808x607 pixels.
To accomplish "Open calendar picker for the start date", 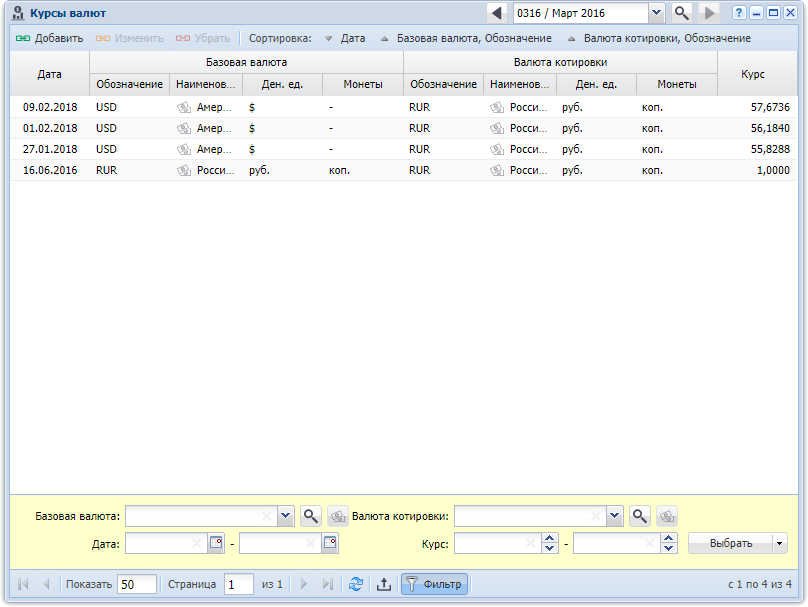I will pyautogui.click(x=216, y=543).
